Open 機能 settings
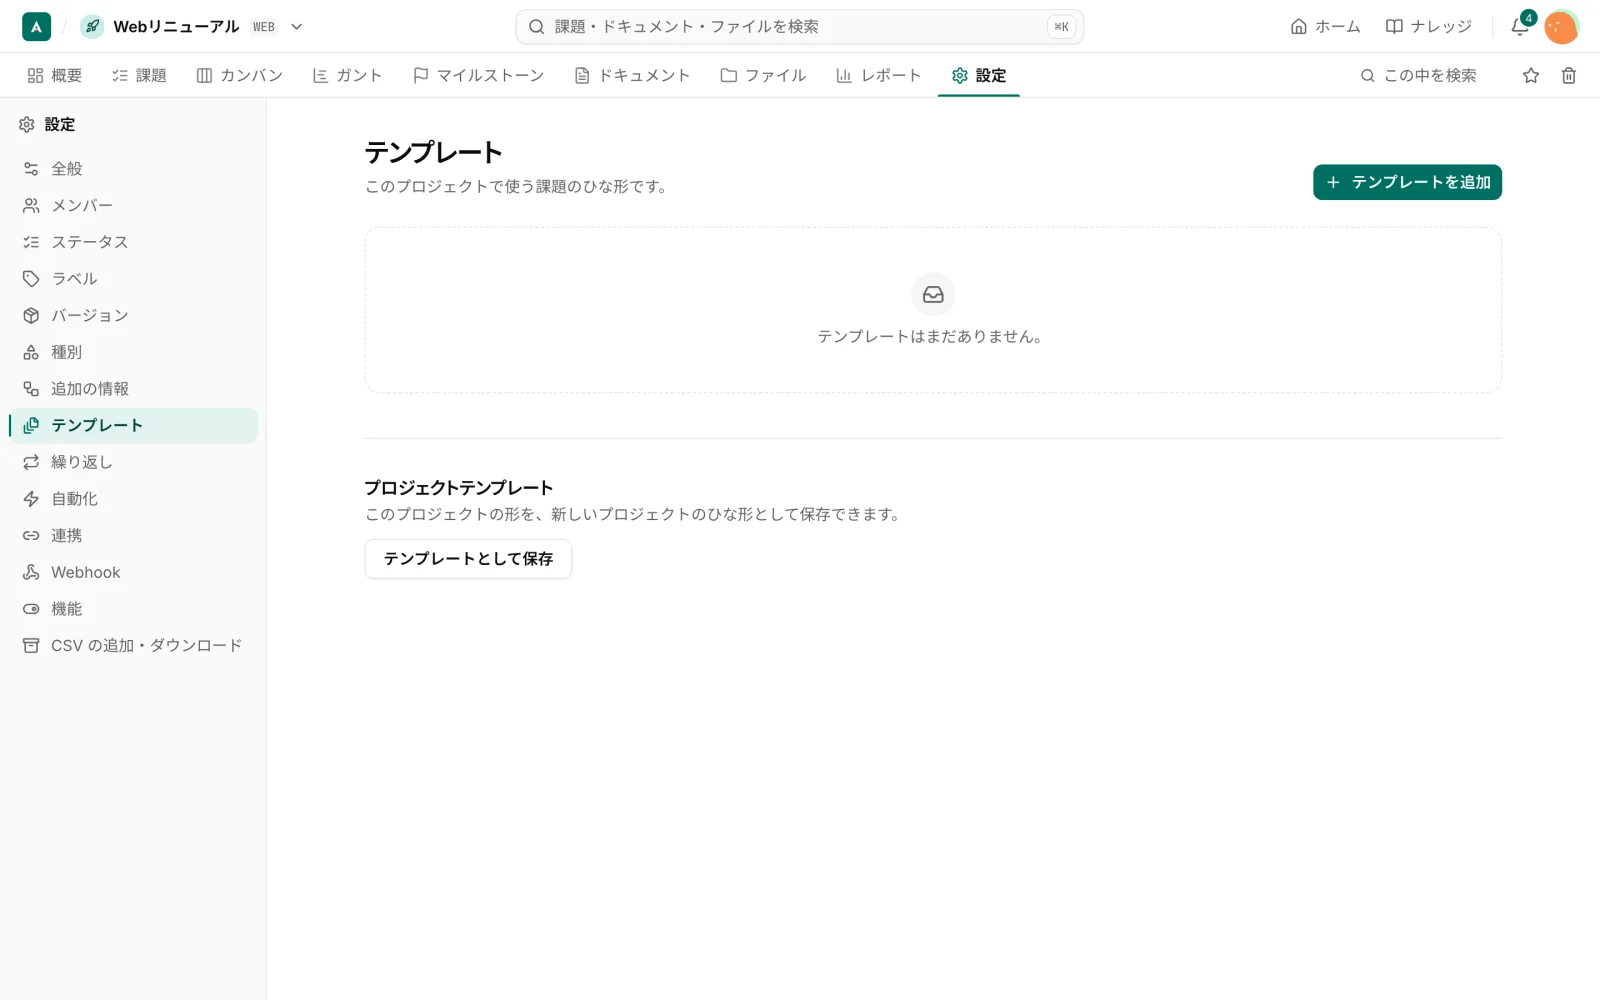 (133, 609)
